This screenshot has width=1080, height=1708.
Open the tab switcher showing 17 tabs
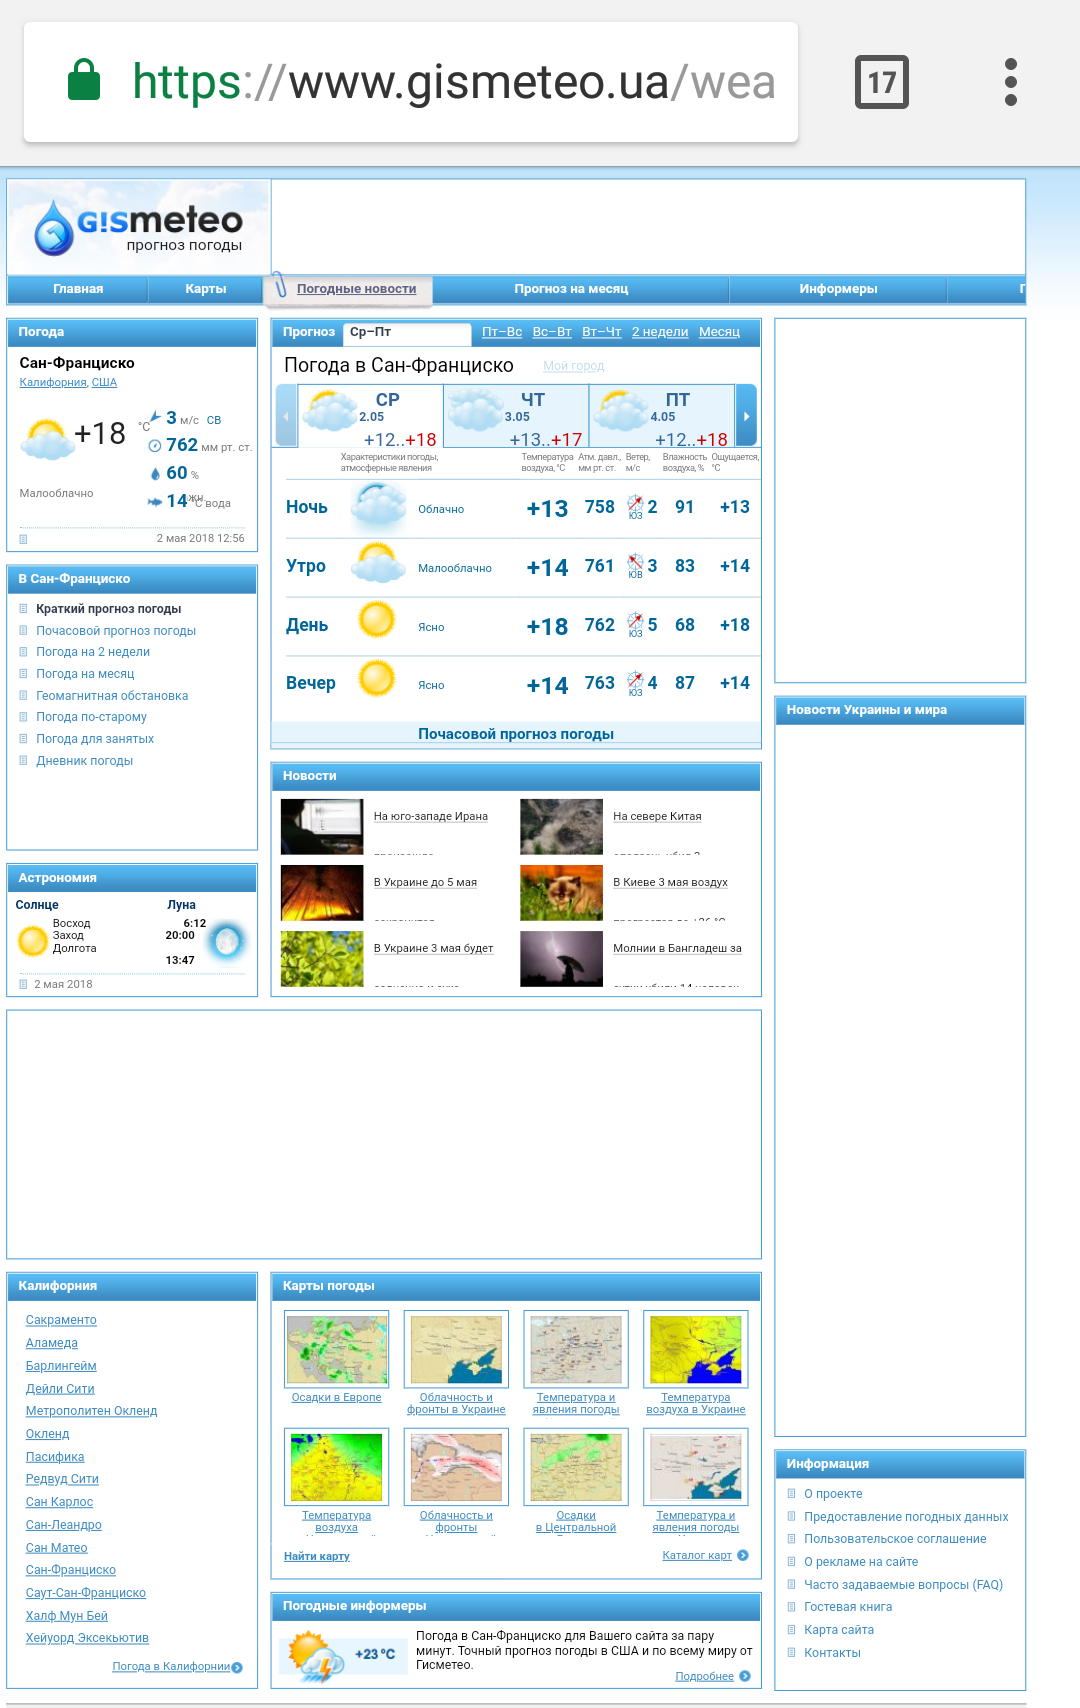coord(881,82)
